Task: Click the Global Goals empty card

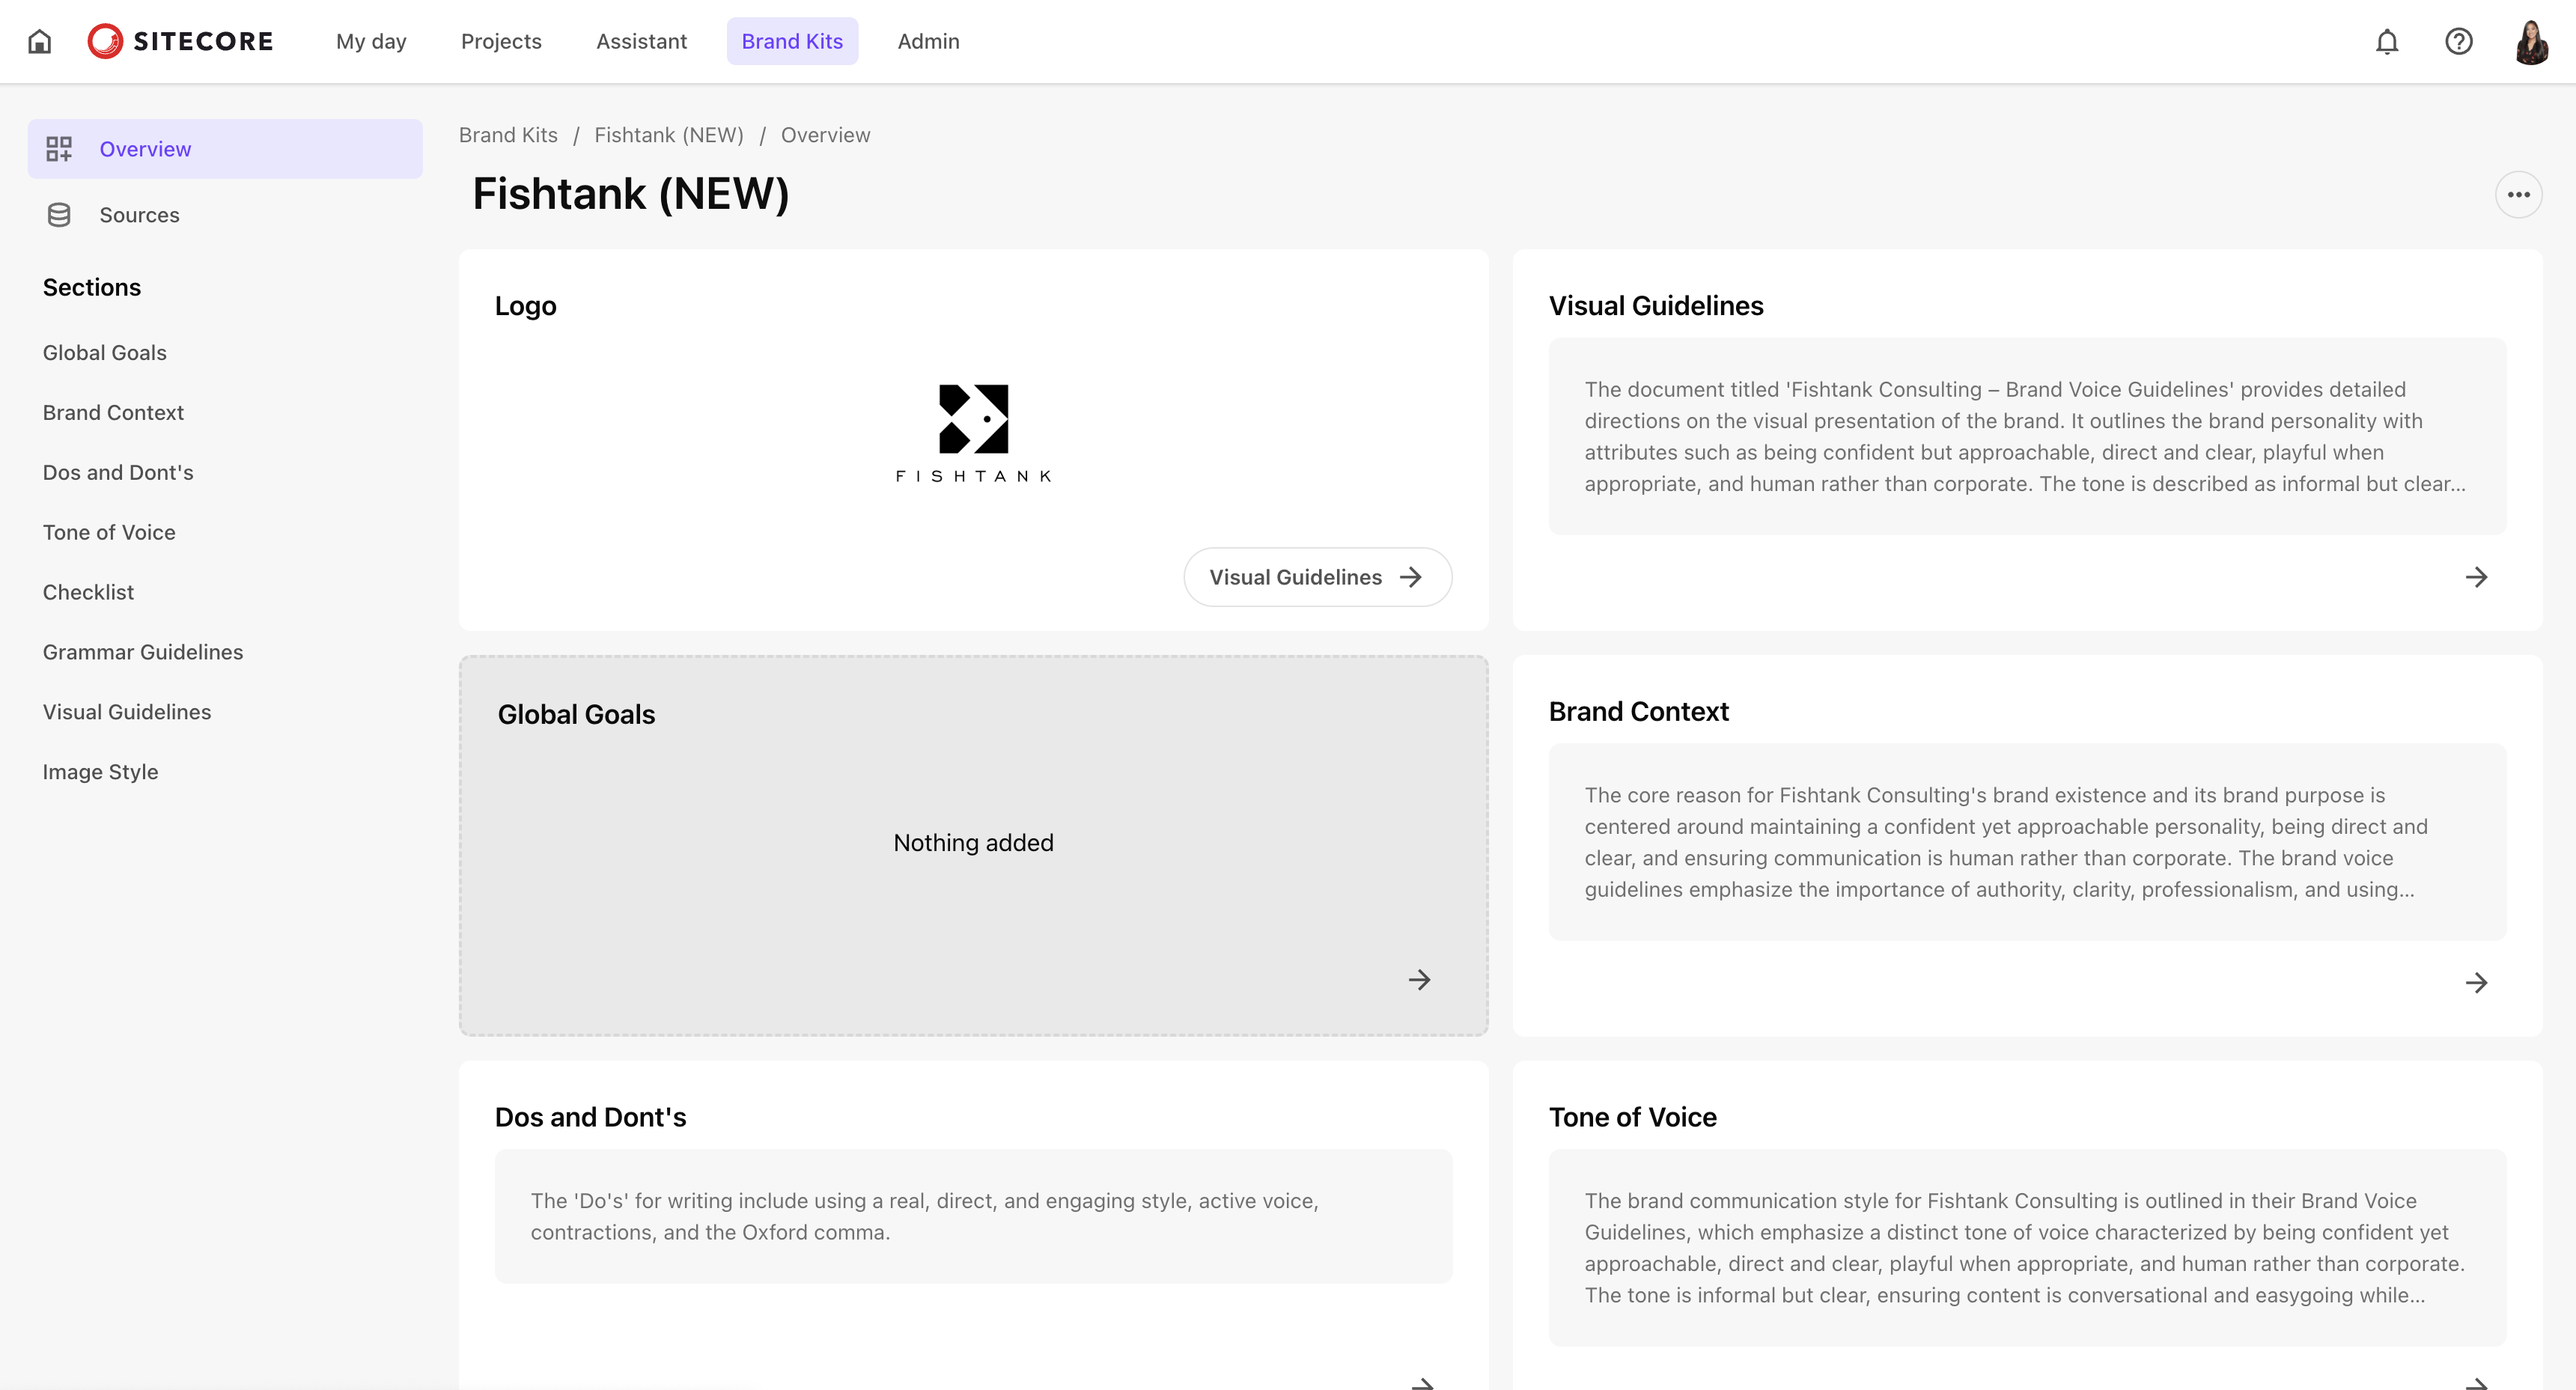Action: point(973,846)
